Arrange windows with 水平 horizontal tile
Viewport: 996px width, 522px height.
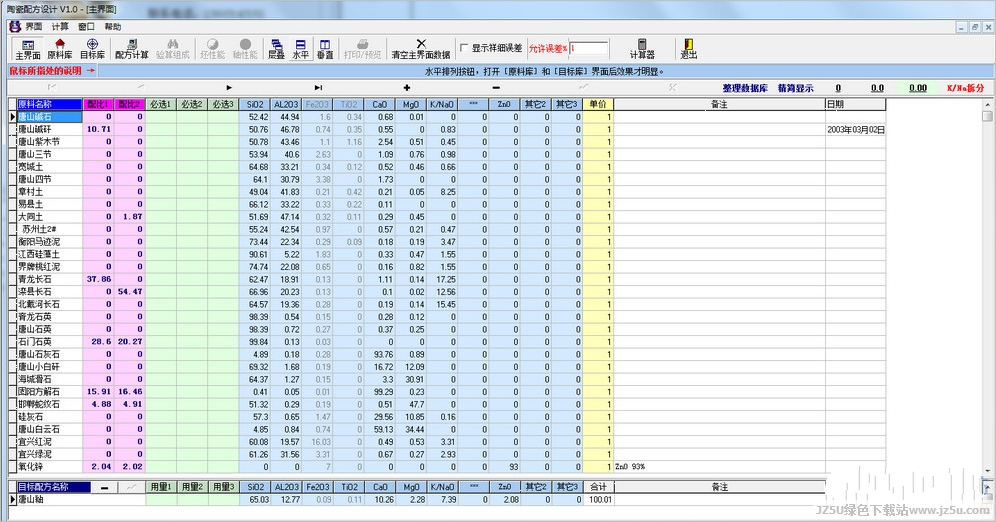[300, 49]
